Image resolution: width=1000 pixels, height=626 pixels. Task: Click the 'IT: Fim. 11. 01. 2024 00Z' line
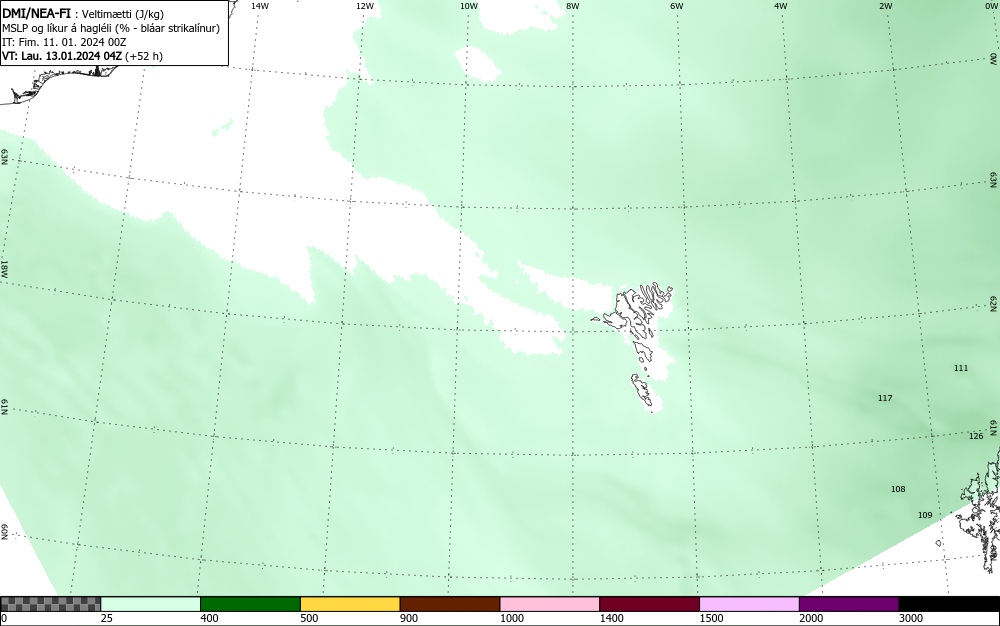coord(64,42)
